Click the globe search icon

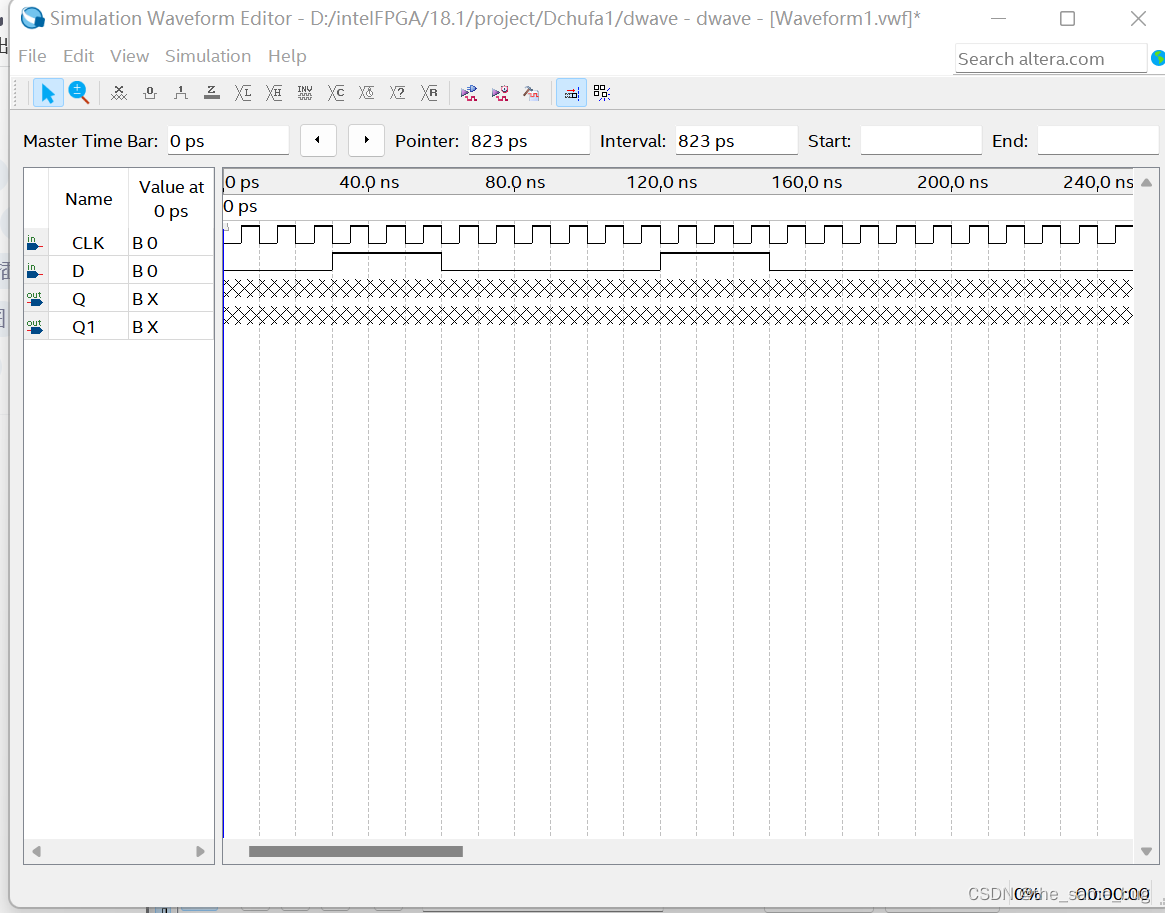coord(1158,58)
